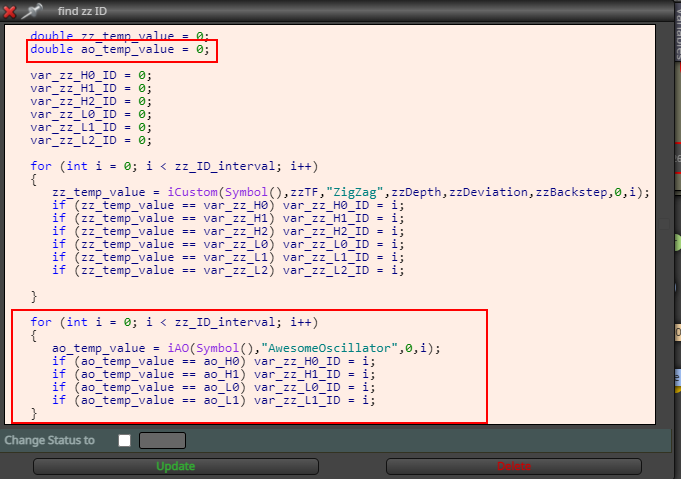Click the line comparing ao_temp_value to ao_L0

(214, 387)
